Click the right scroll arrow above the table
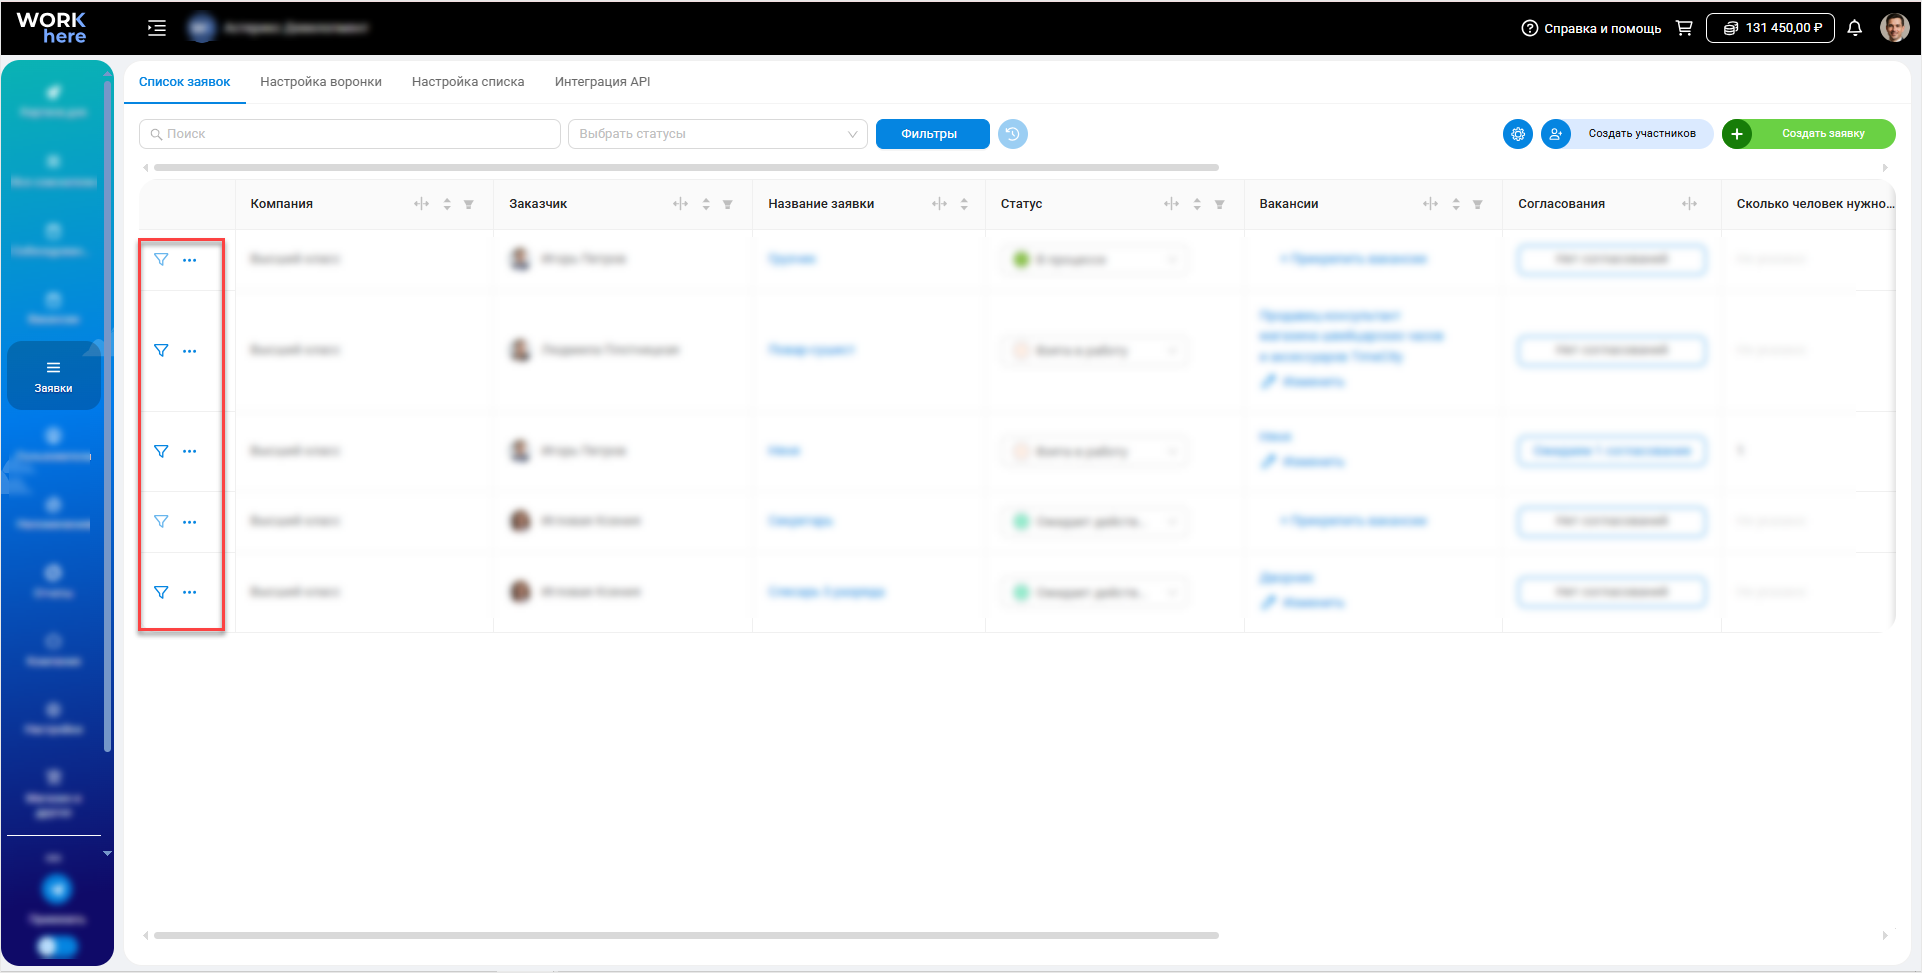This screenshot has height=973, width=1922. coord(1884,167)
